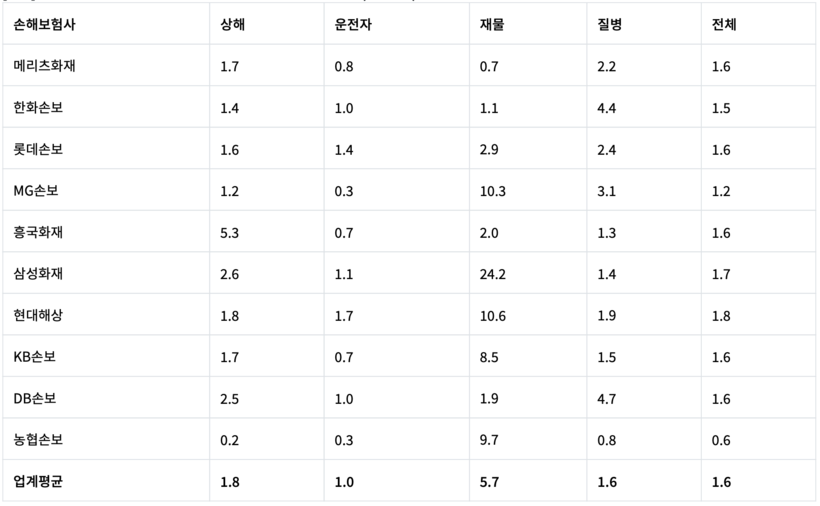Click 삼성화재's 재물 value 24.2

[492, 274]
